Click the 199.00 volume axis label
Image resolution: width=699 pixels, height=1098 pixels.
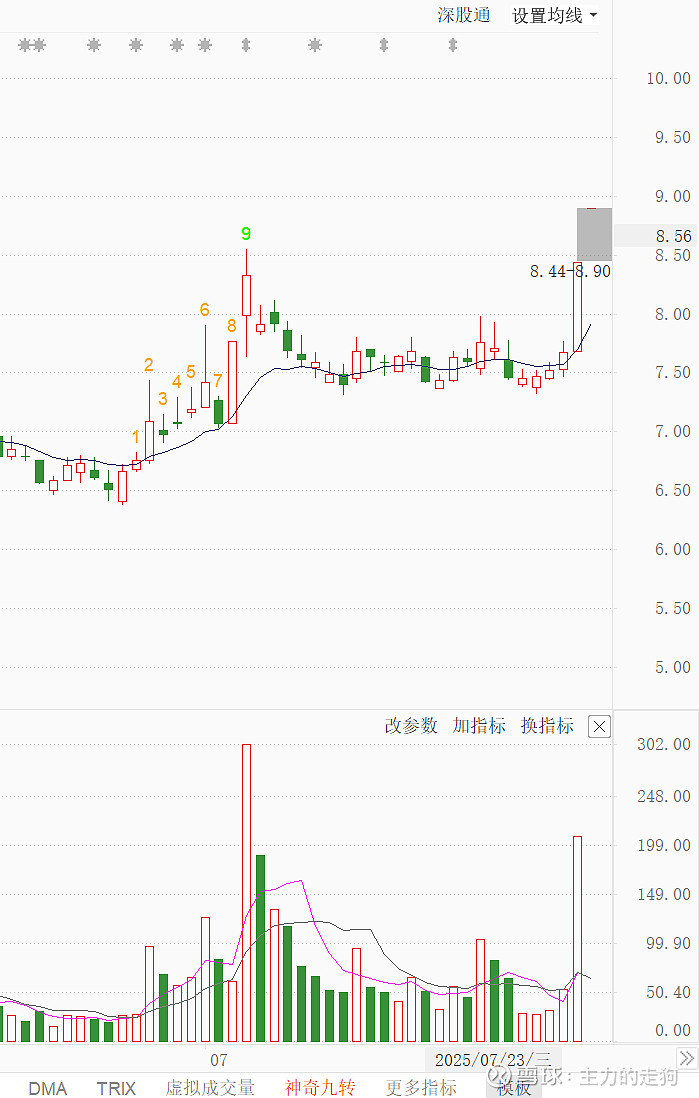[x=664, y=845]
